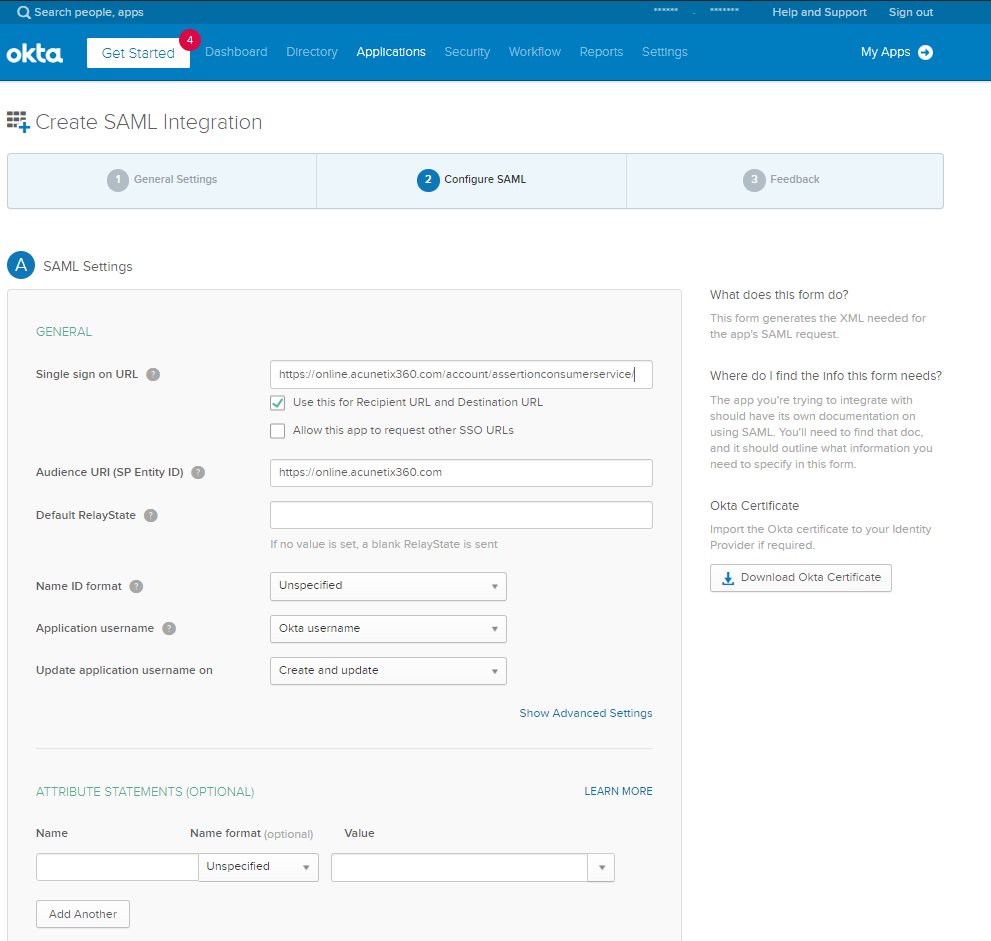Click the step 1 circle for General Settings
The image size is (991, 941).
click(x=118, y=180)
